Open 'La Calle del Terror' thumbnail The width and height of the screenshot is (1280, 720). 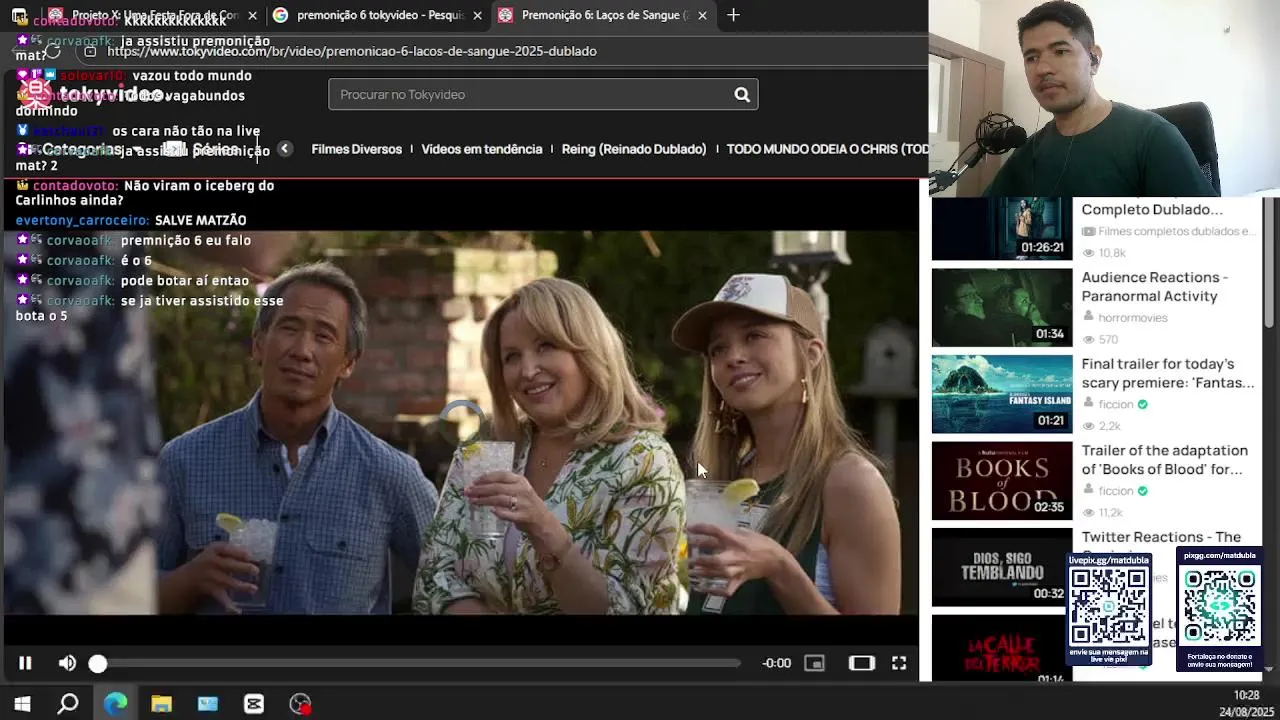point(1001,648)
